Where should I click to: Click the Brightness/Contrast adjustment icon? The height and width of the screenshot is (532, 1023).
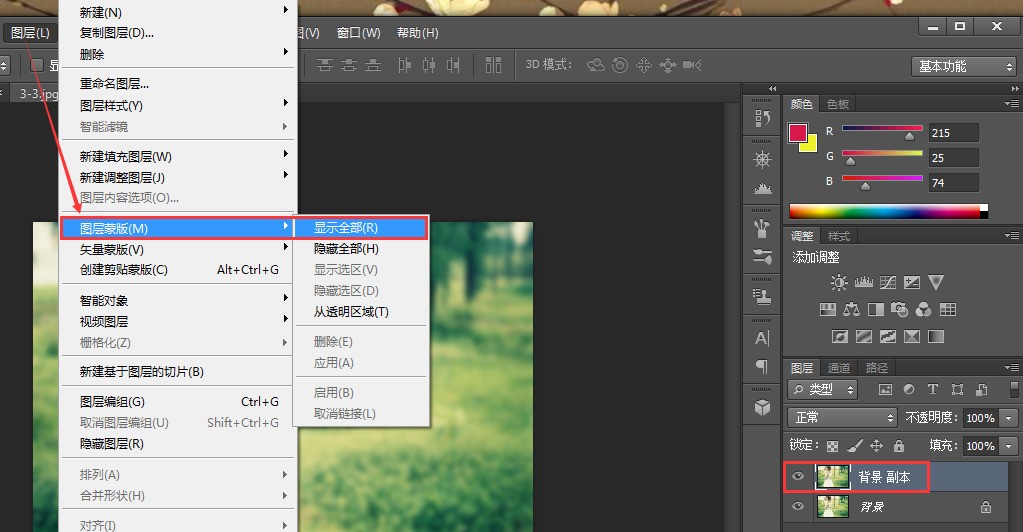839,282
